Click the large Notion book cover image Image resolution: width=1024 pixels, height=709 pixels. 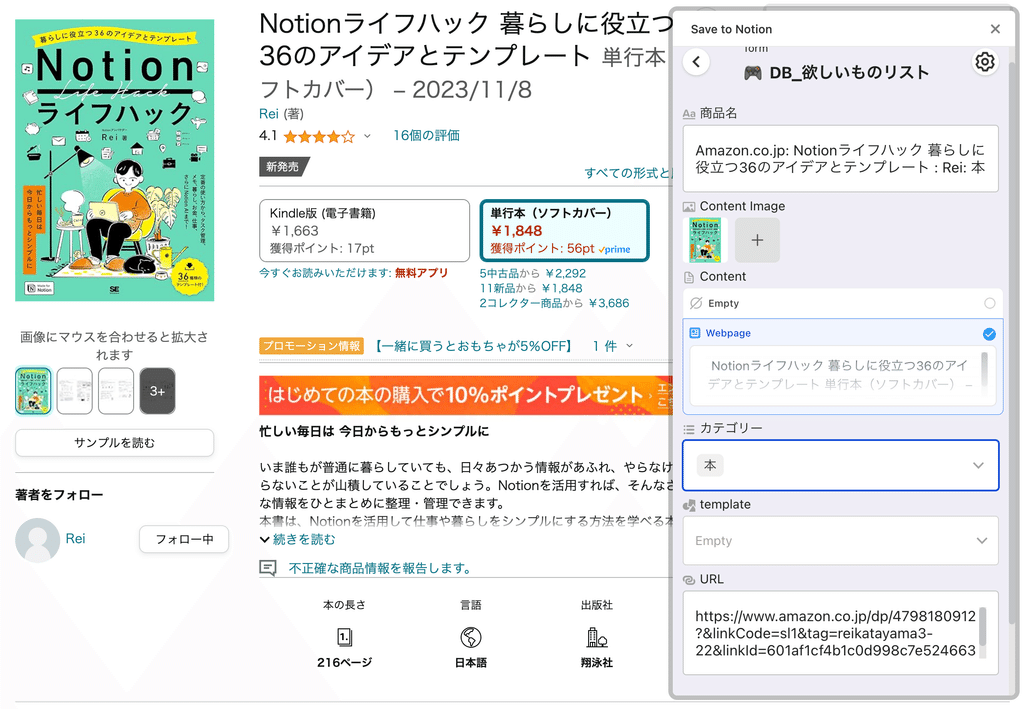[x=114, y=160]
